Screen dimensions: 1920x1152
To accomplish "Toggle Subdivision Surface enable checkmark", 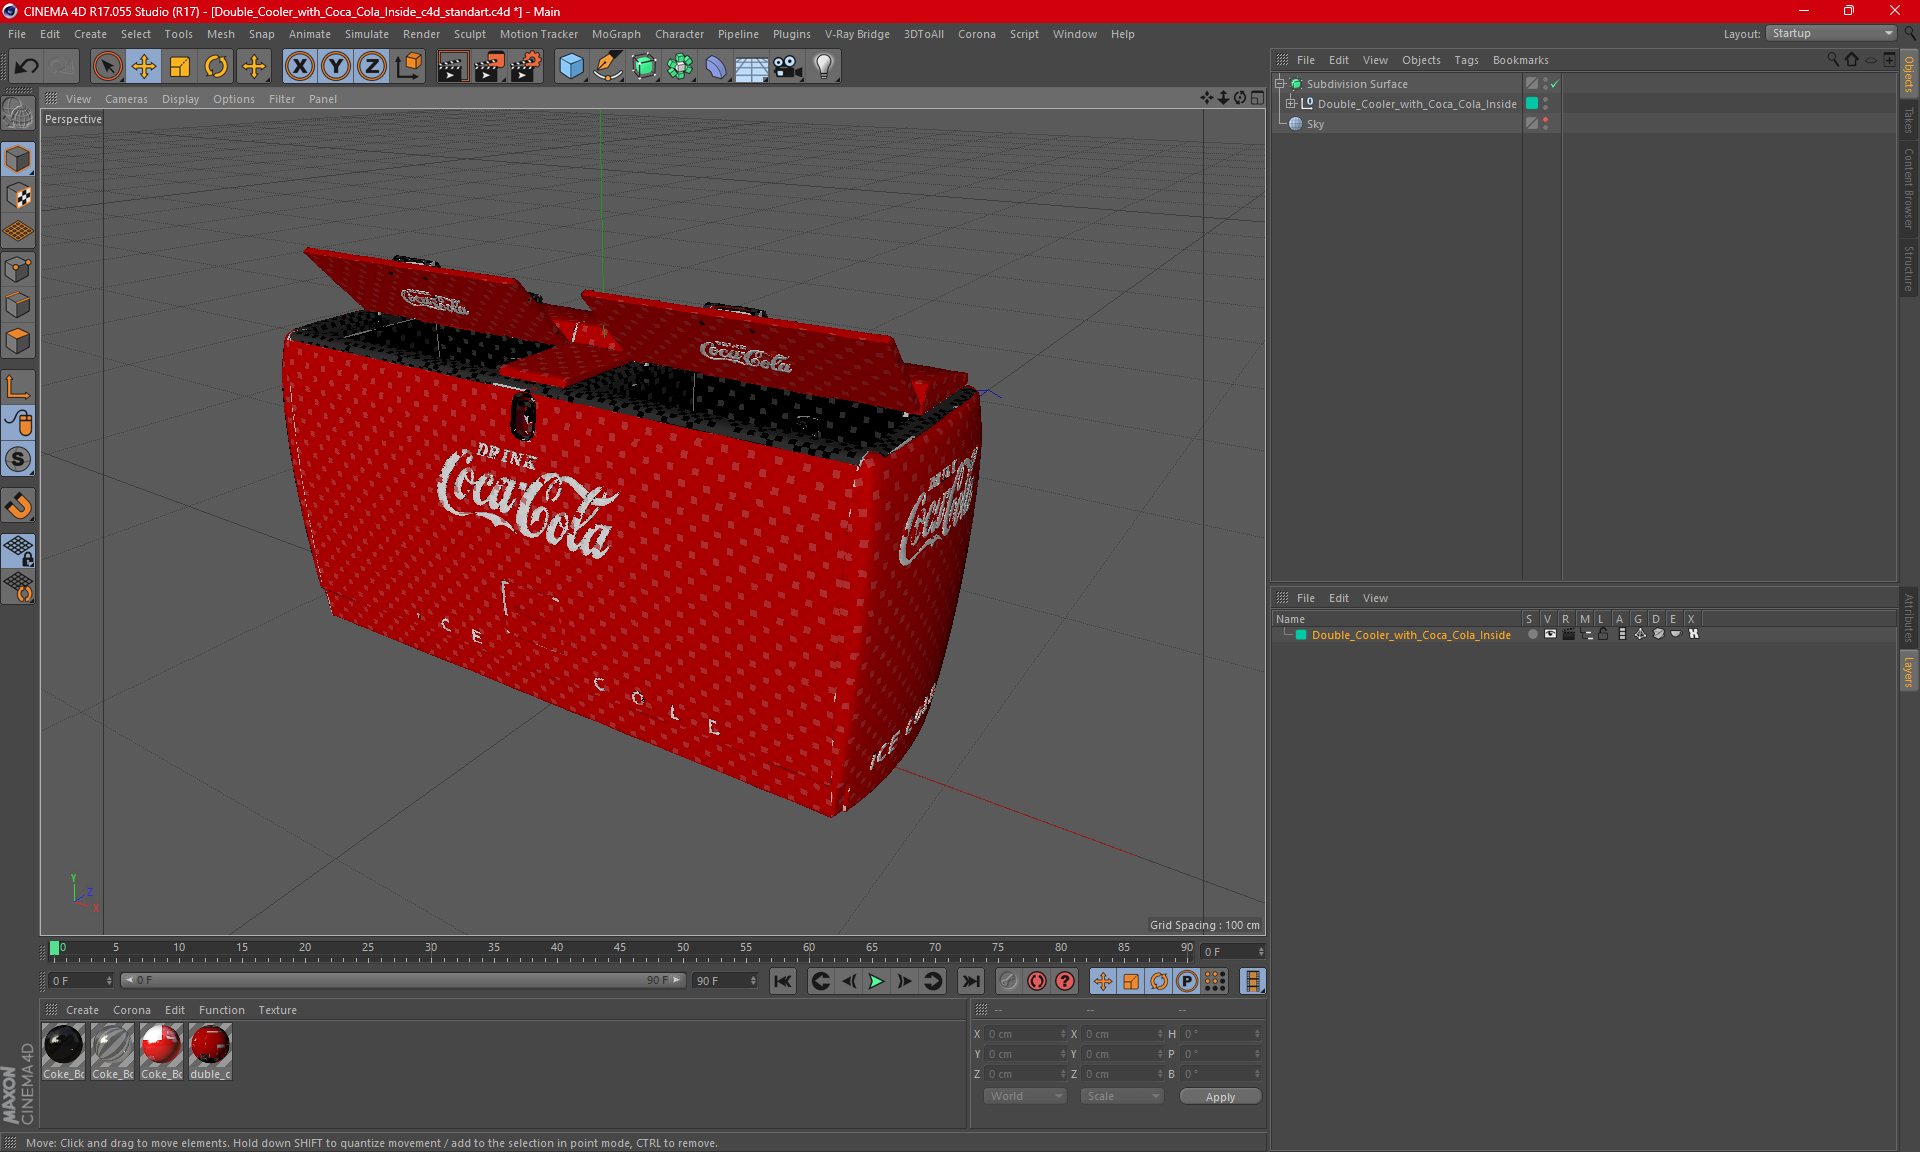I will [x=1555, y=84].
